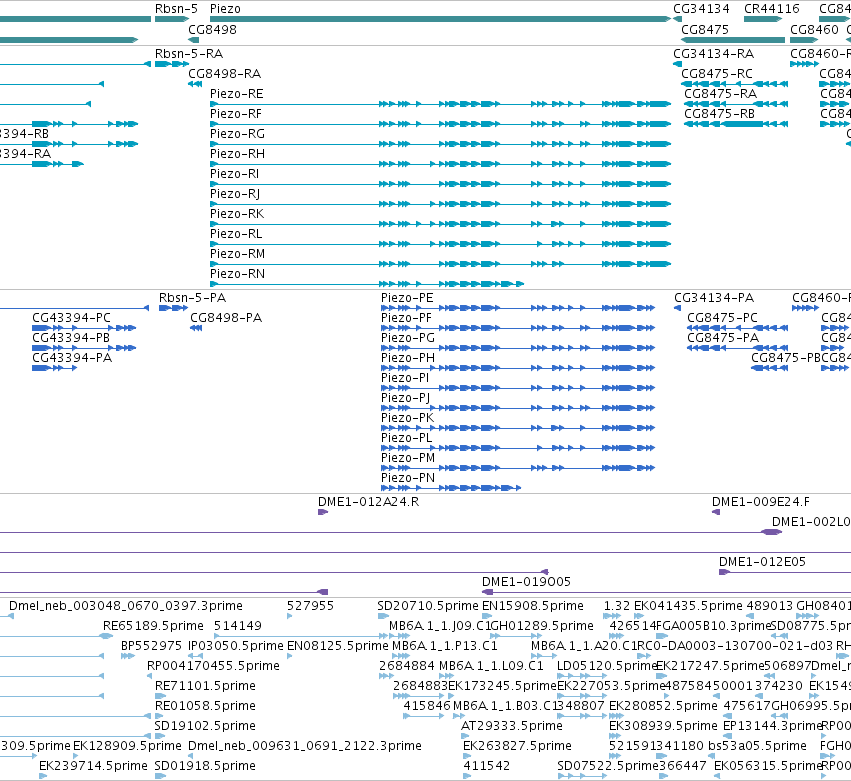Click EST RP004170455.5prime

point(213,666)
